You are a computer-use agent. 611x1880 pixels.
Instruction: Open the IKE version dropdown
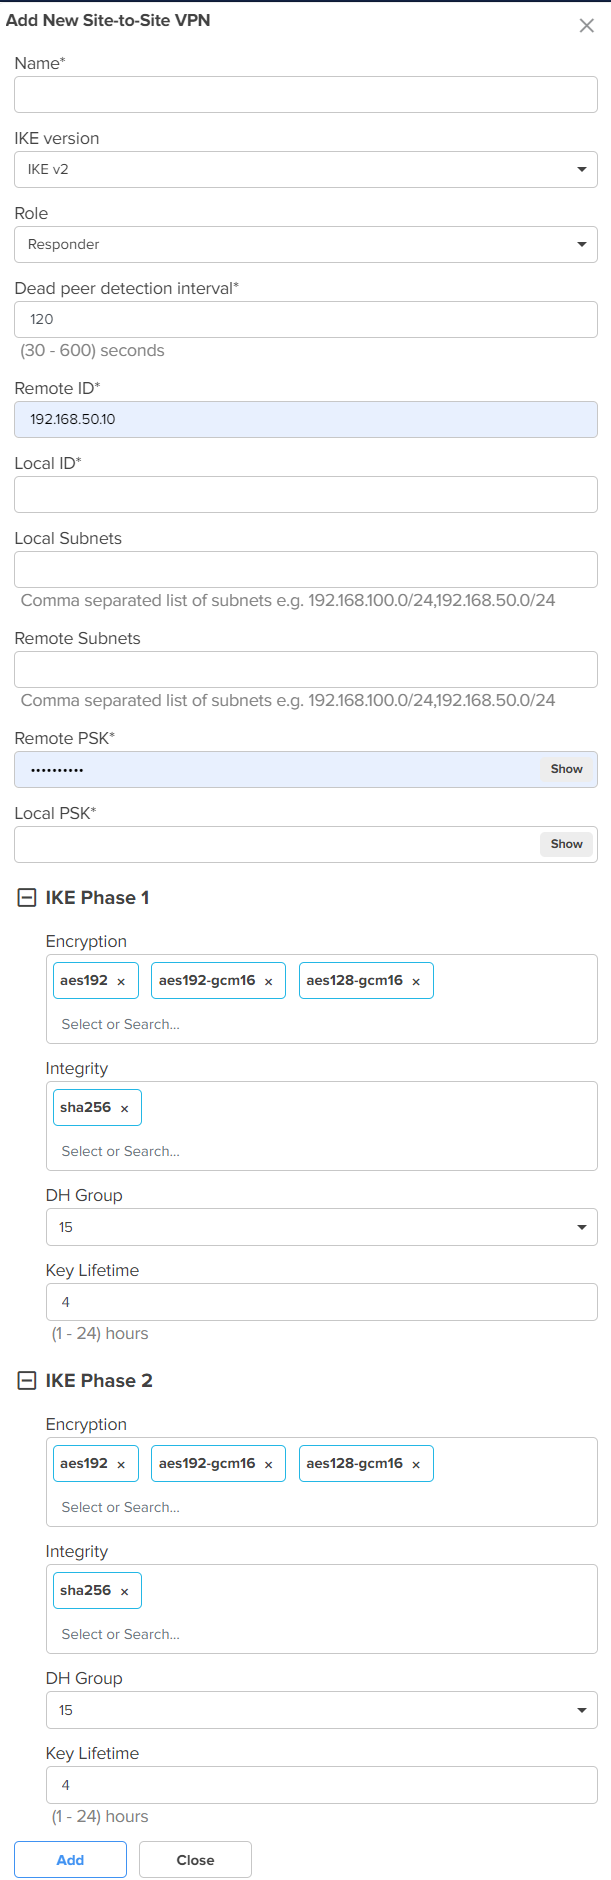306,169
